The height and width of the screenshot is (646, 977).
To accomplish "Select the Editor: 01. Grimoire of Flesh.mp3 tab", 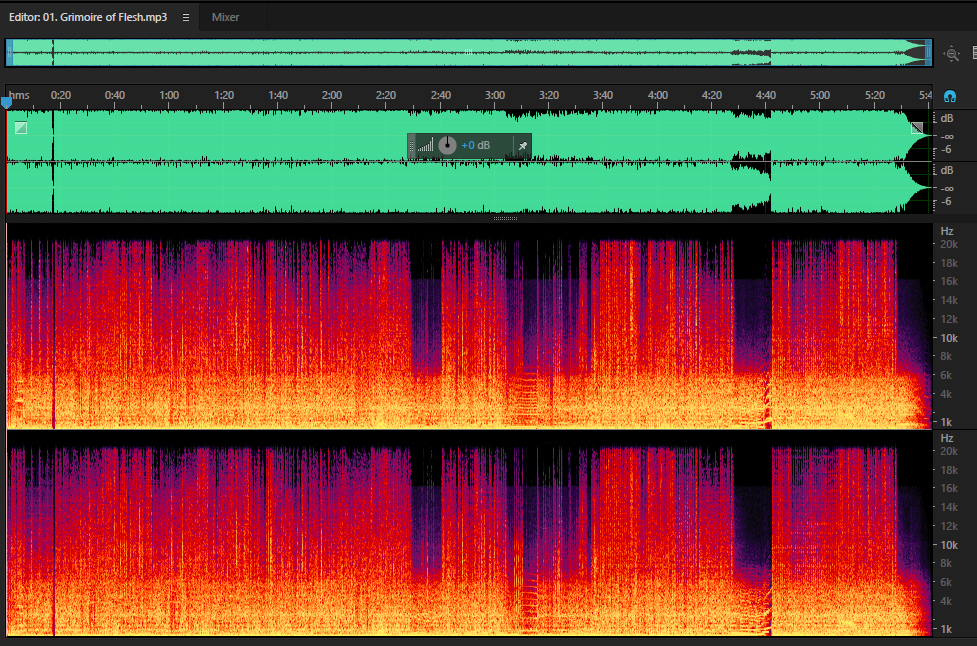I will point(88,17).
